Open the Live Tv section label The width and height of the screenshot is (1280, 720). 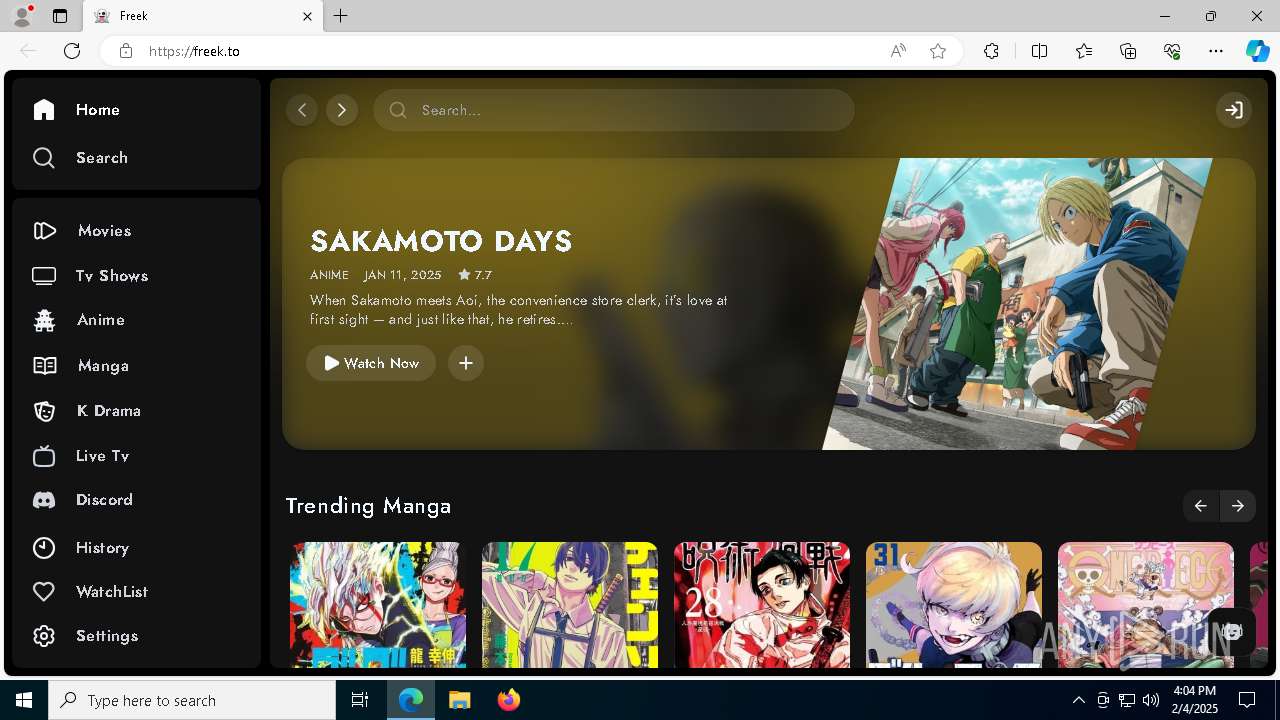pyautogui.click(x=103, y=456)
